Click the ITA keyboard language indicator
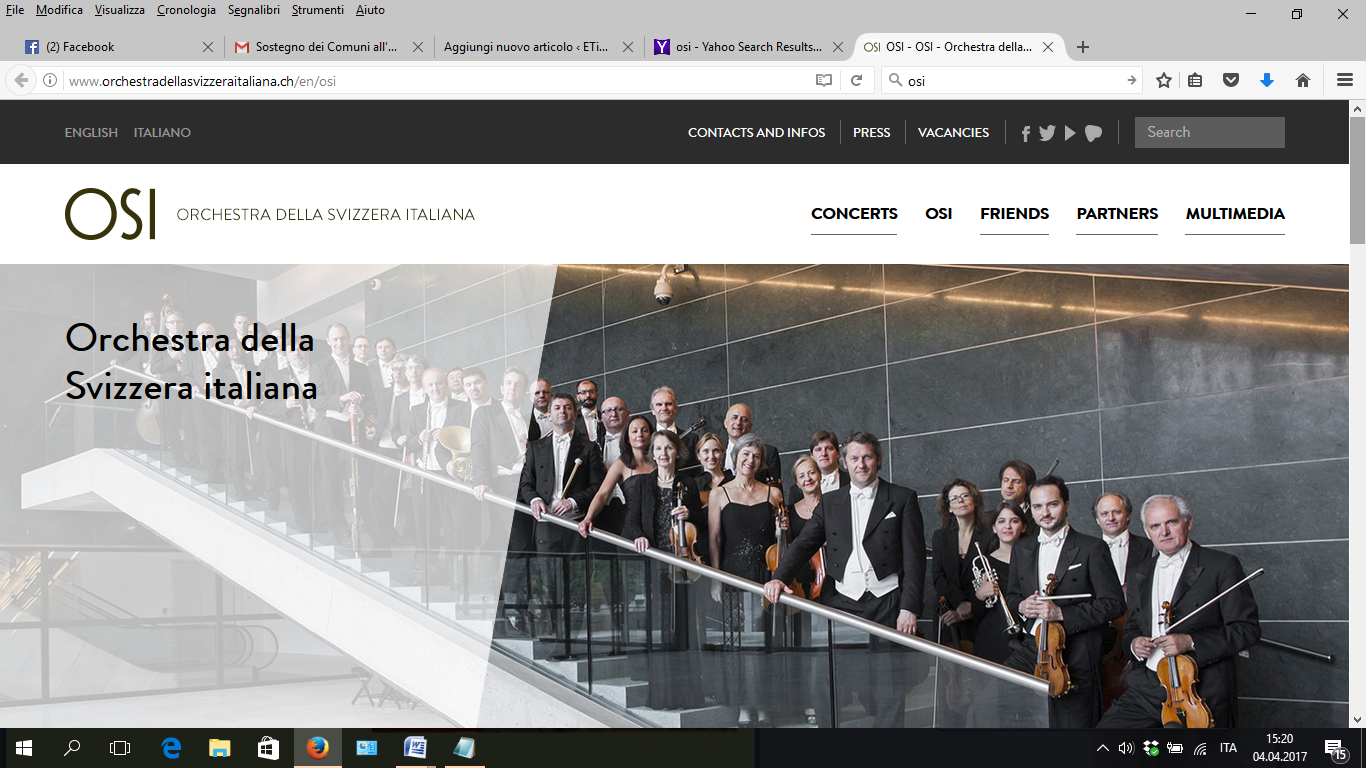1366x768 pixels. tap(1228, 748)
